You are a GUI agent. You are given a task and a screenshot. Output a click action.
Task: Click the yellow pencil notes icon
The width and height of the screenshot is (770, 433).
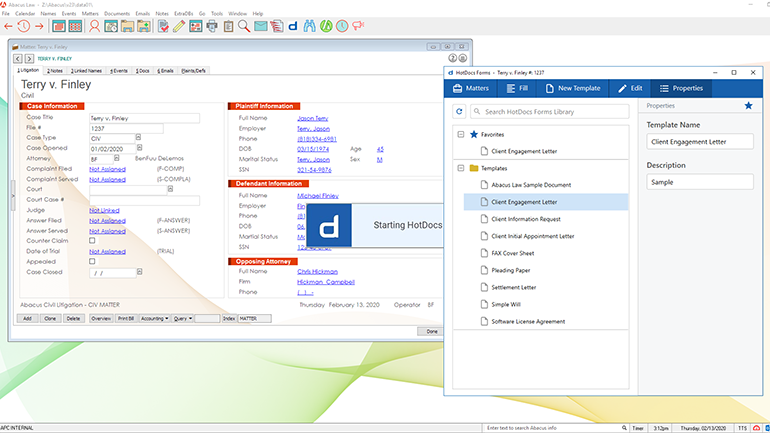click(x=179, y=27)
